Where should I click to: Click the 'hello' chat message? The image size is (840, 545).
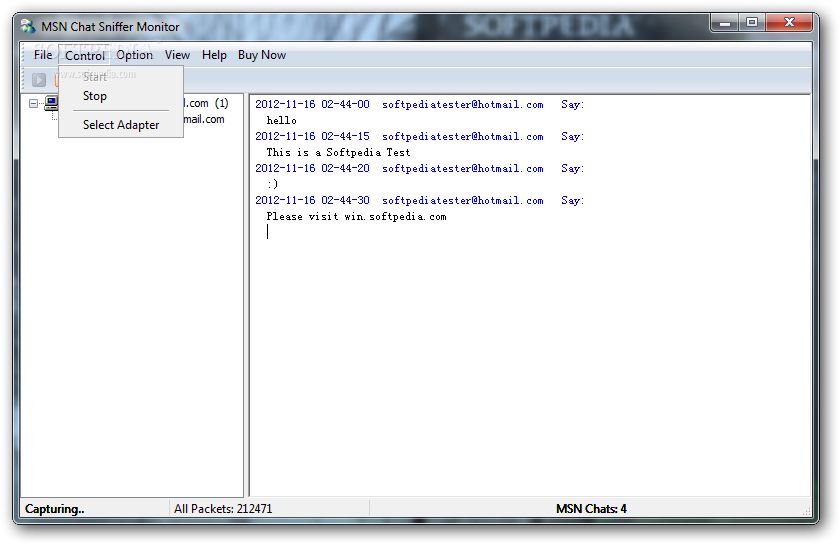[281, 121]
